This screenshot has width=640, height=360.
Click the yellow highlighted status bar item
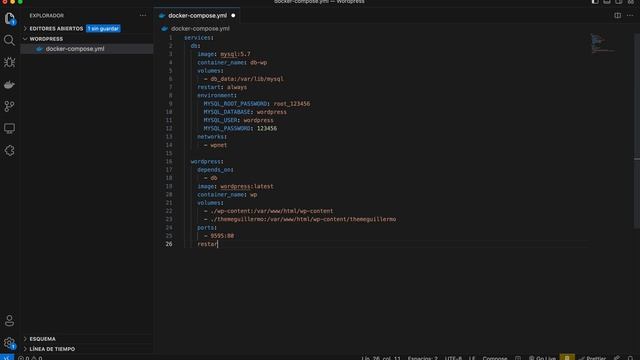567,358
